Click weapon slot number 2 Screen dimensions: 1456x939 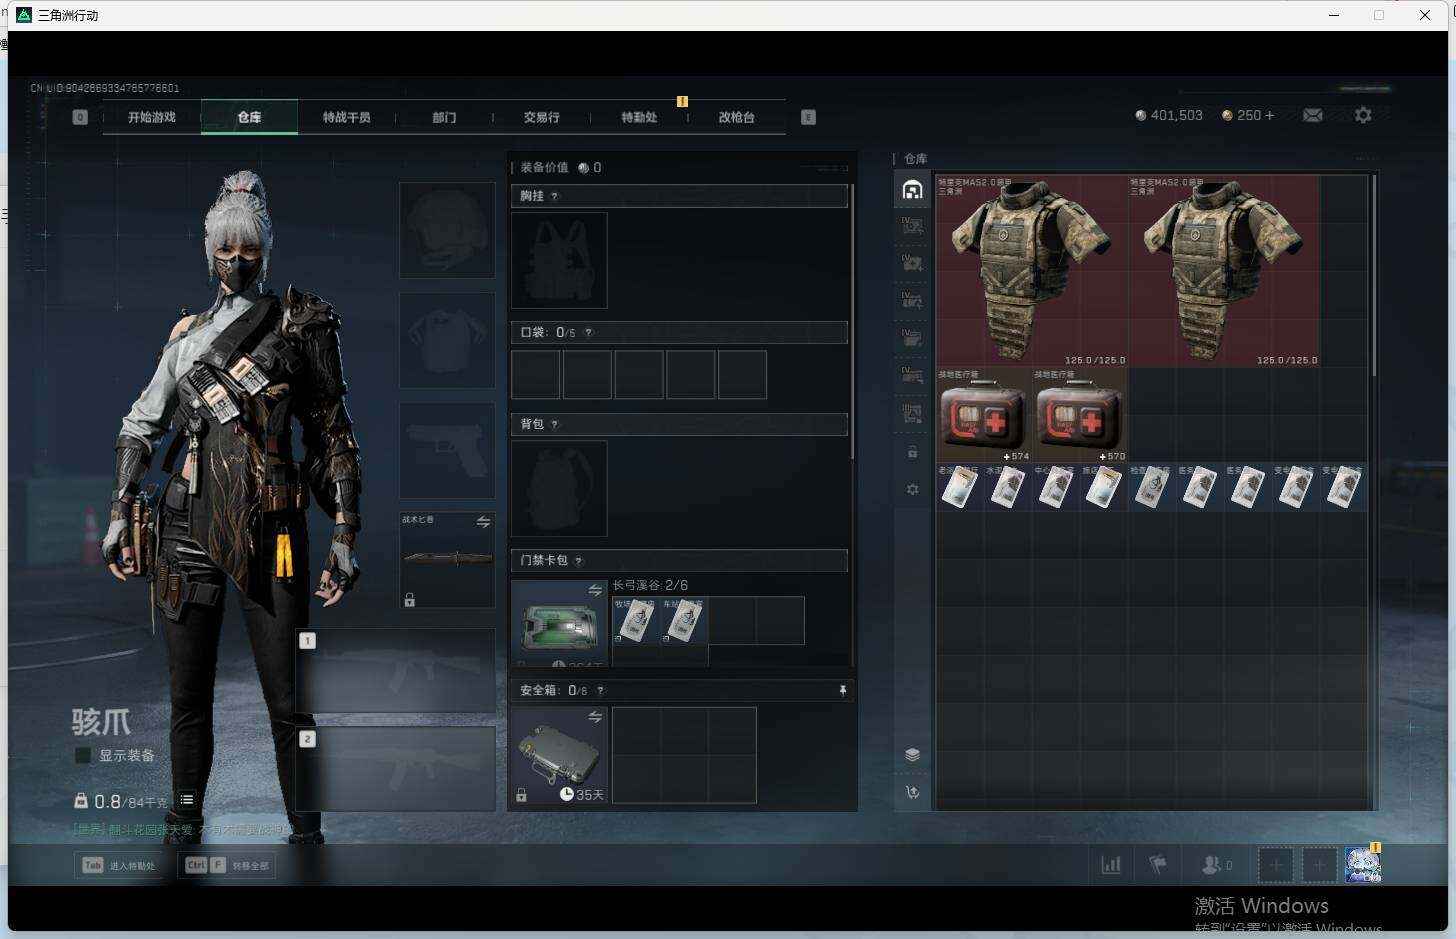tap(396, 768)
